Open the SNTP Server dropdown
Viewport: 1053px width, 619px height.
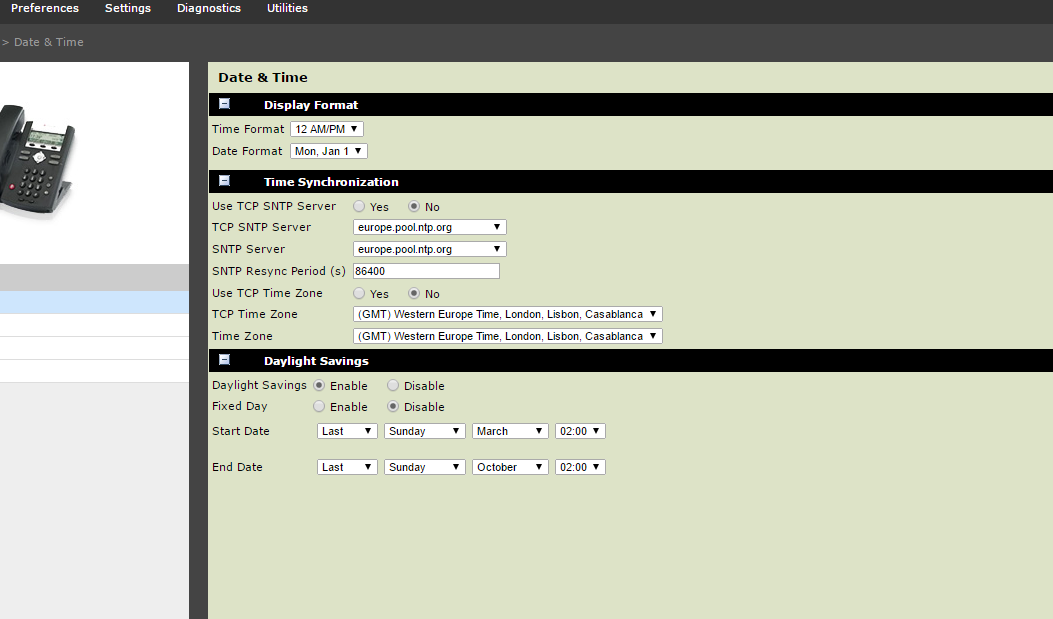[x=430, y=249]
